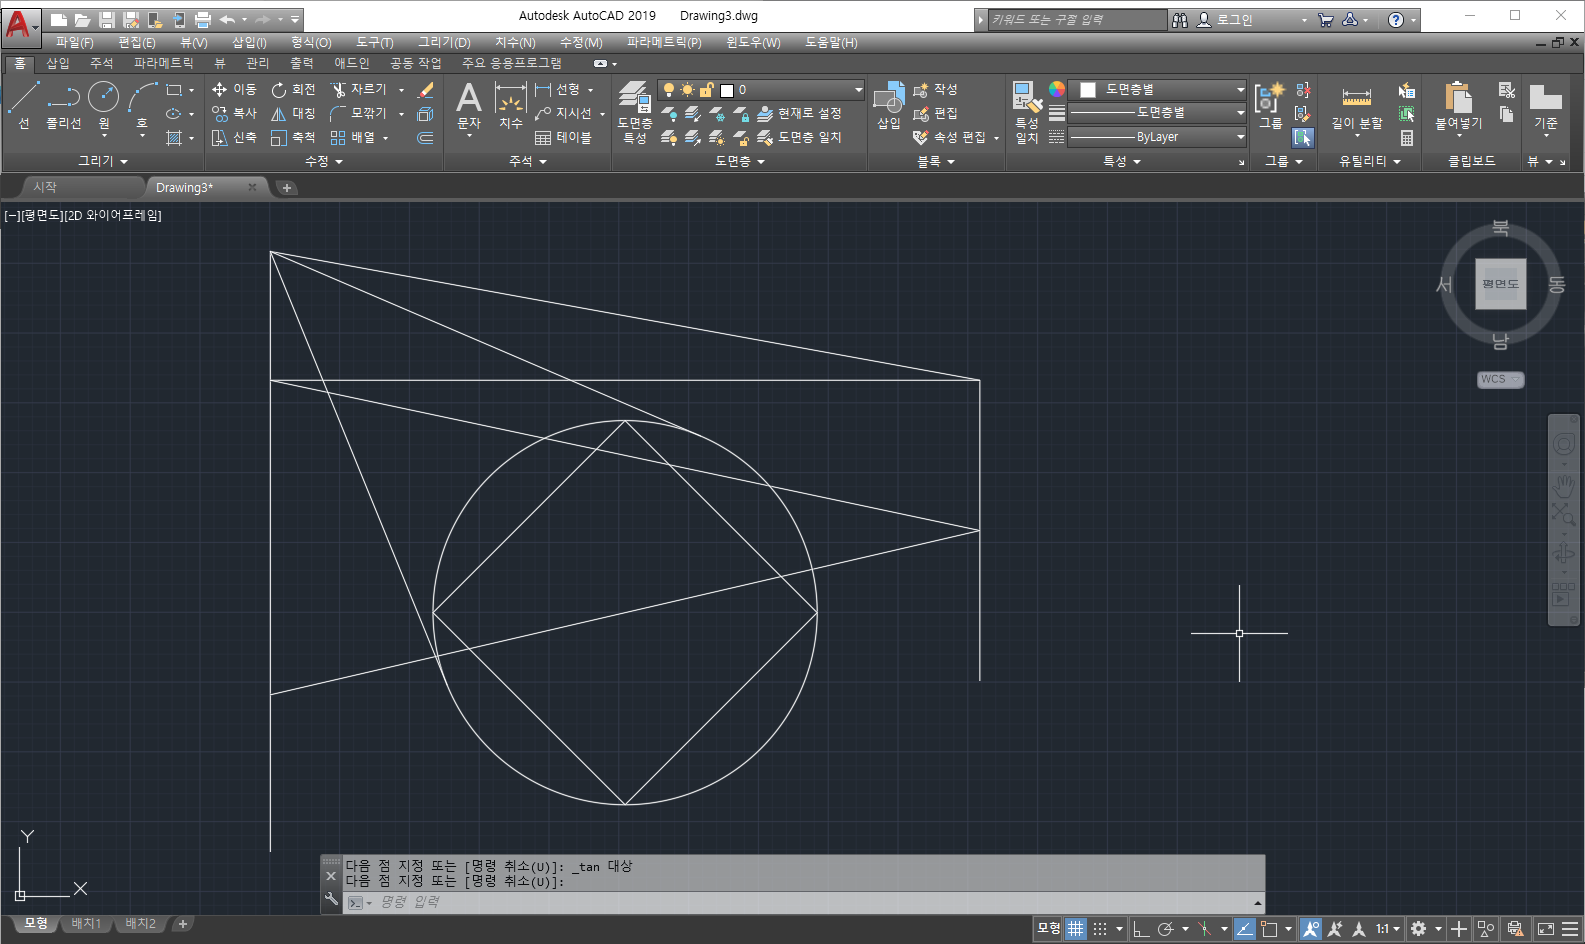Toggle isometric drafting in status bar
Viewport: 1585px width, 944px height.
[x=1205, y=929]
